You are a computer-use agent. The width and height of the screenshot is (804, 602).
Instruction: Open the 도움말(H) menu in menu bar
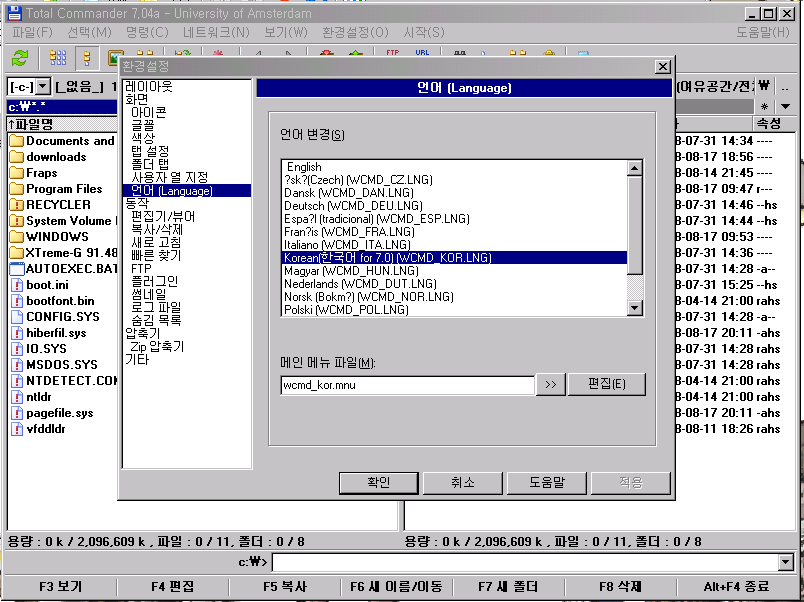763,32
